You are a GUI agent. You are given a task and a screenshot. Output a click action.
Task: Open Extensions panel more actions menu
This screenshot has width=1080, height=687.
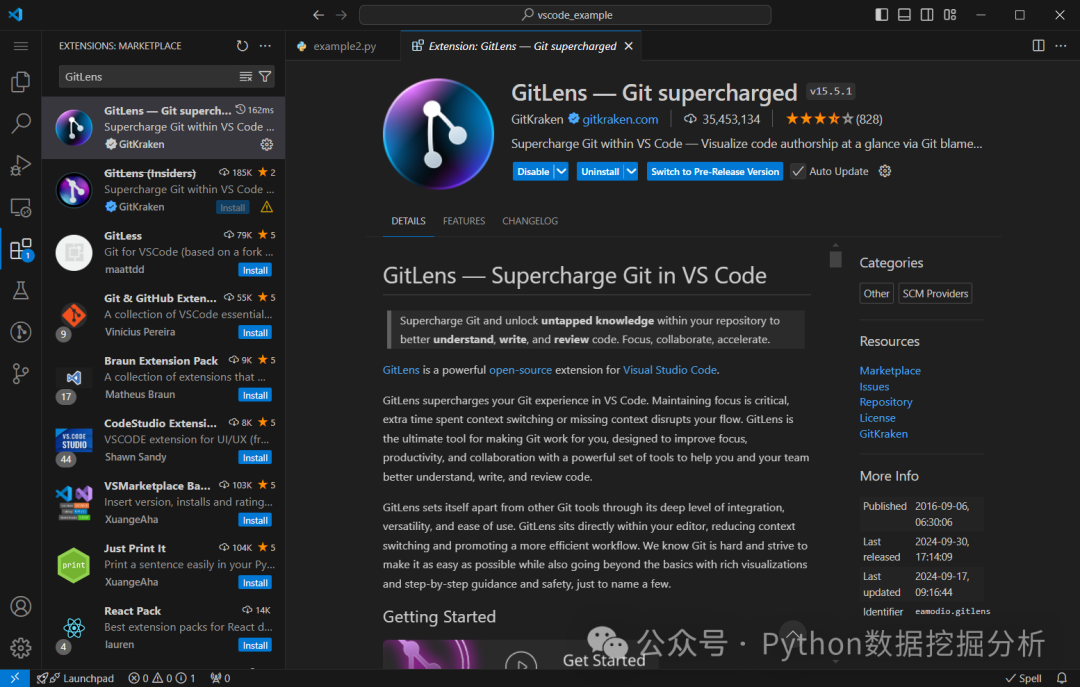tap(265, 46)
